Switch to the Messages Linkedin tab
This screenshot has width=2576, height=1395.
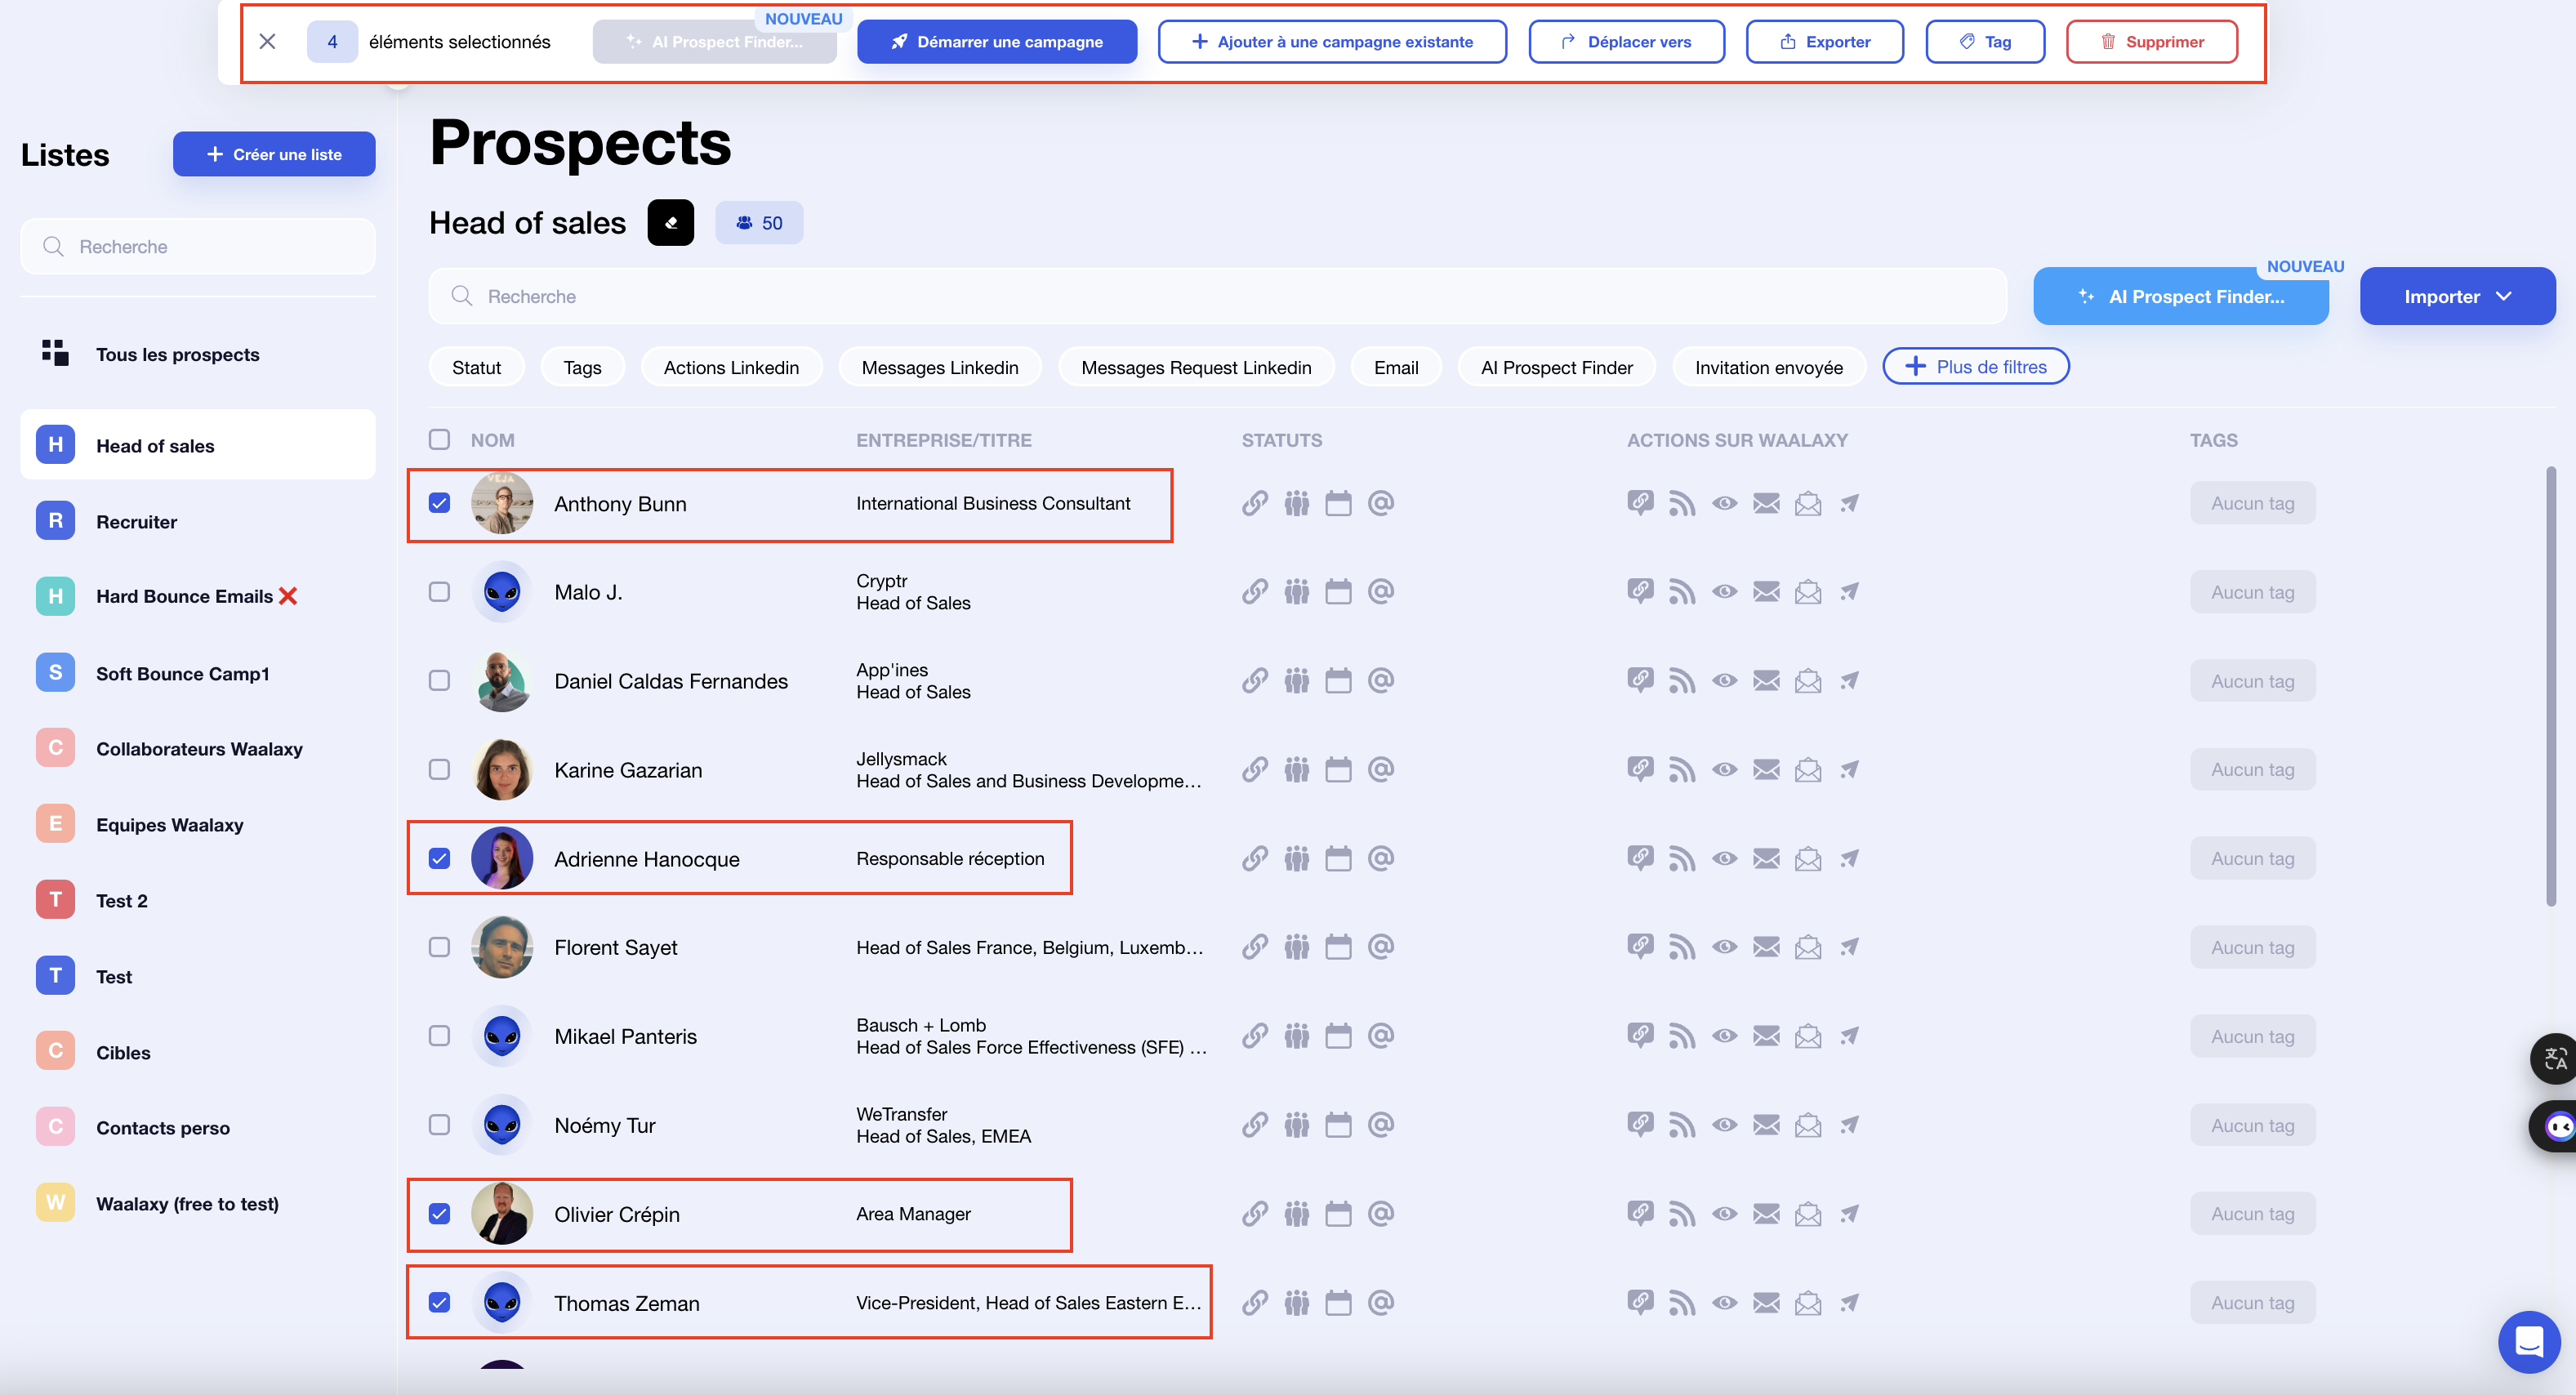pyautogui.click(x=939, y=366)
